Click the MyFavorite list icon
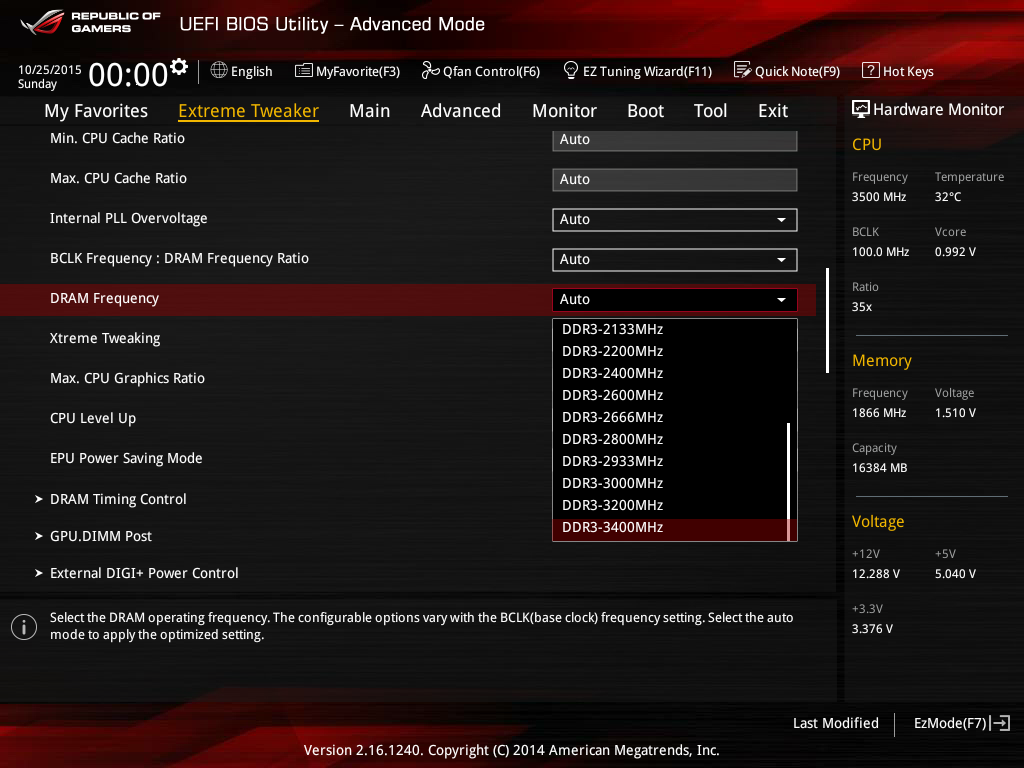Image resolution: width=1024 pixels, height=768 pixels. tap(304, 71)
